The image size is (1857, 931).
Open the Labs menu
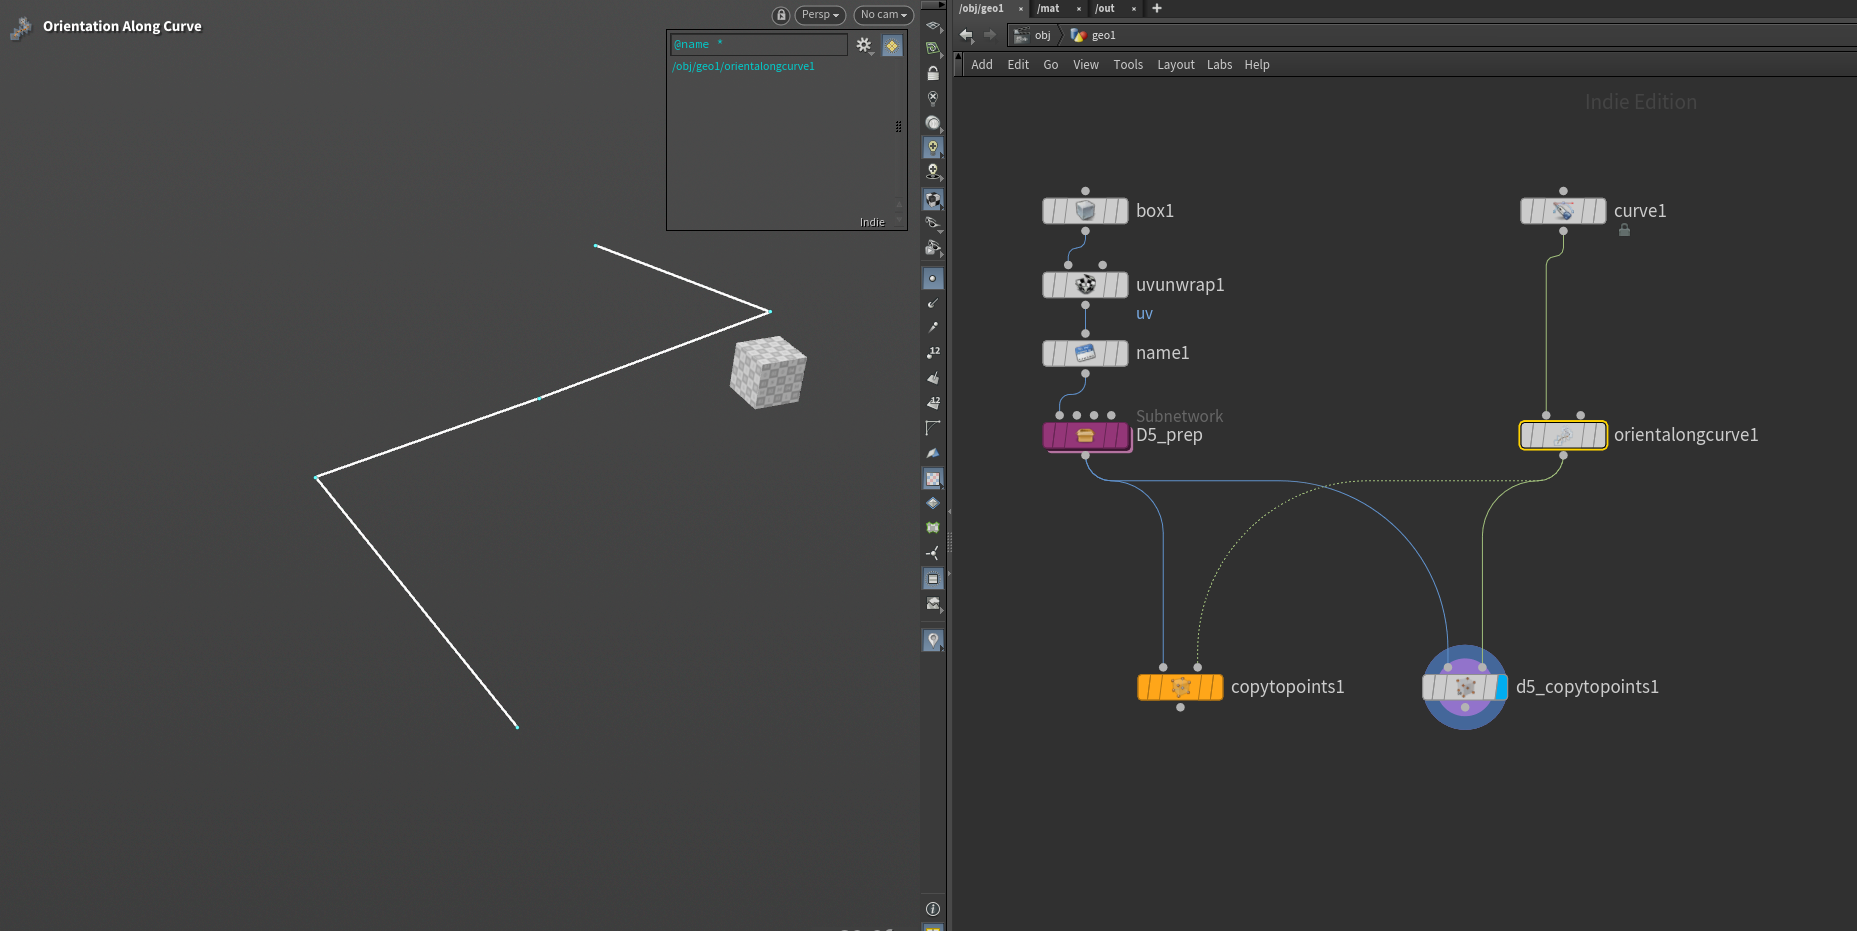click(1219, 65)
